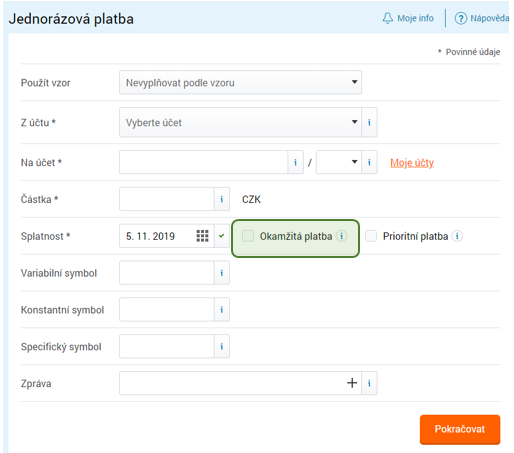Image resolution: width=514 pixels, height=453 pixels.
Task: Open Nápověda help in the header
Action: coord(482,18)
